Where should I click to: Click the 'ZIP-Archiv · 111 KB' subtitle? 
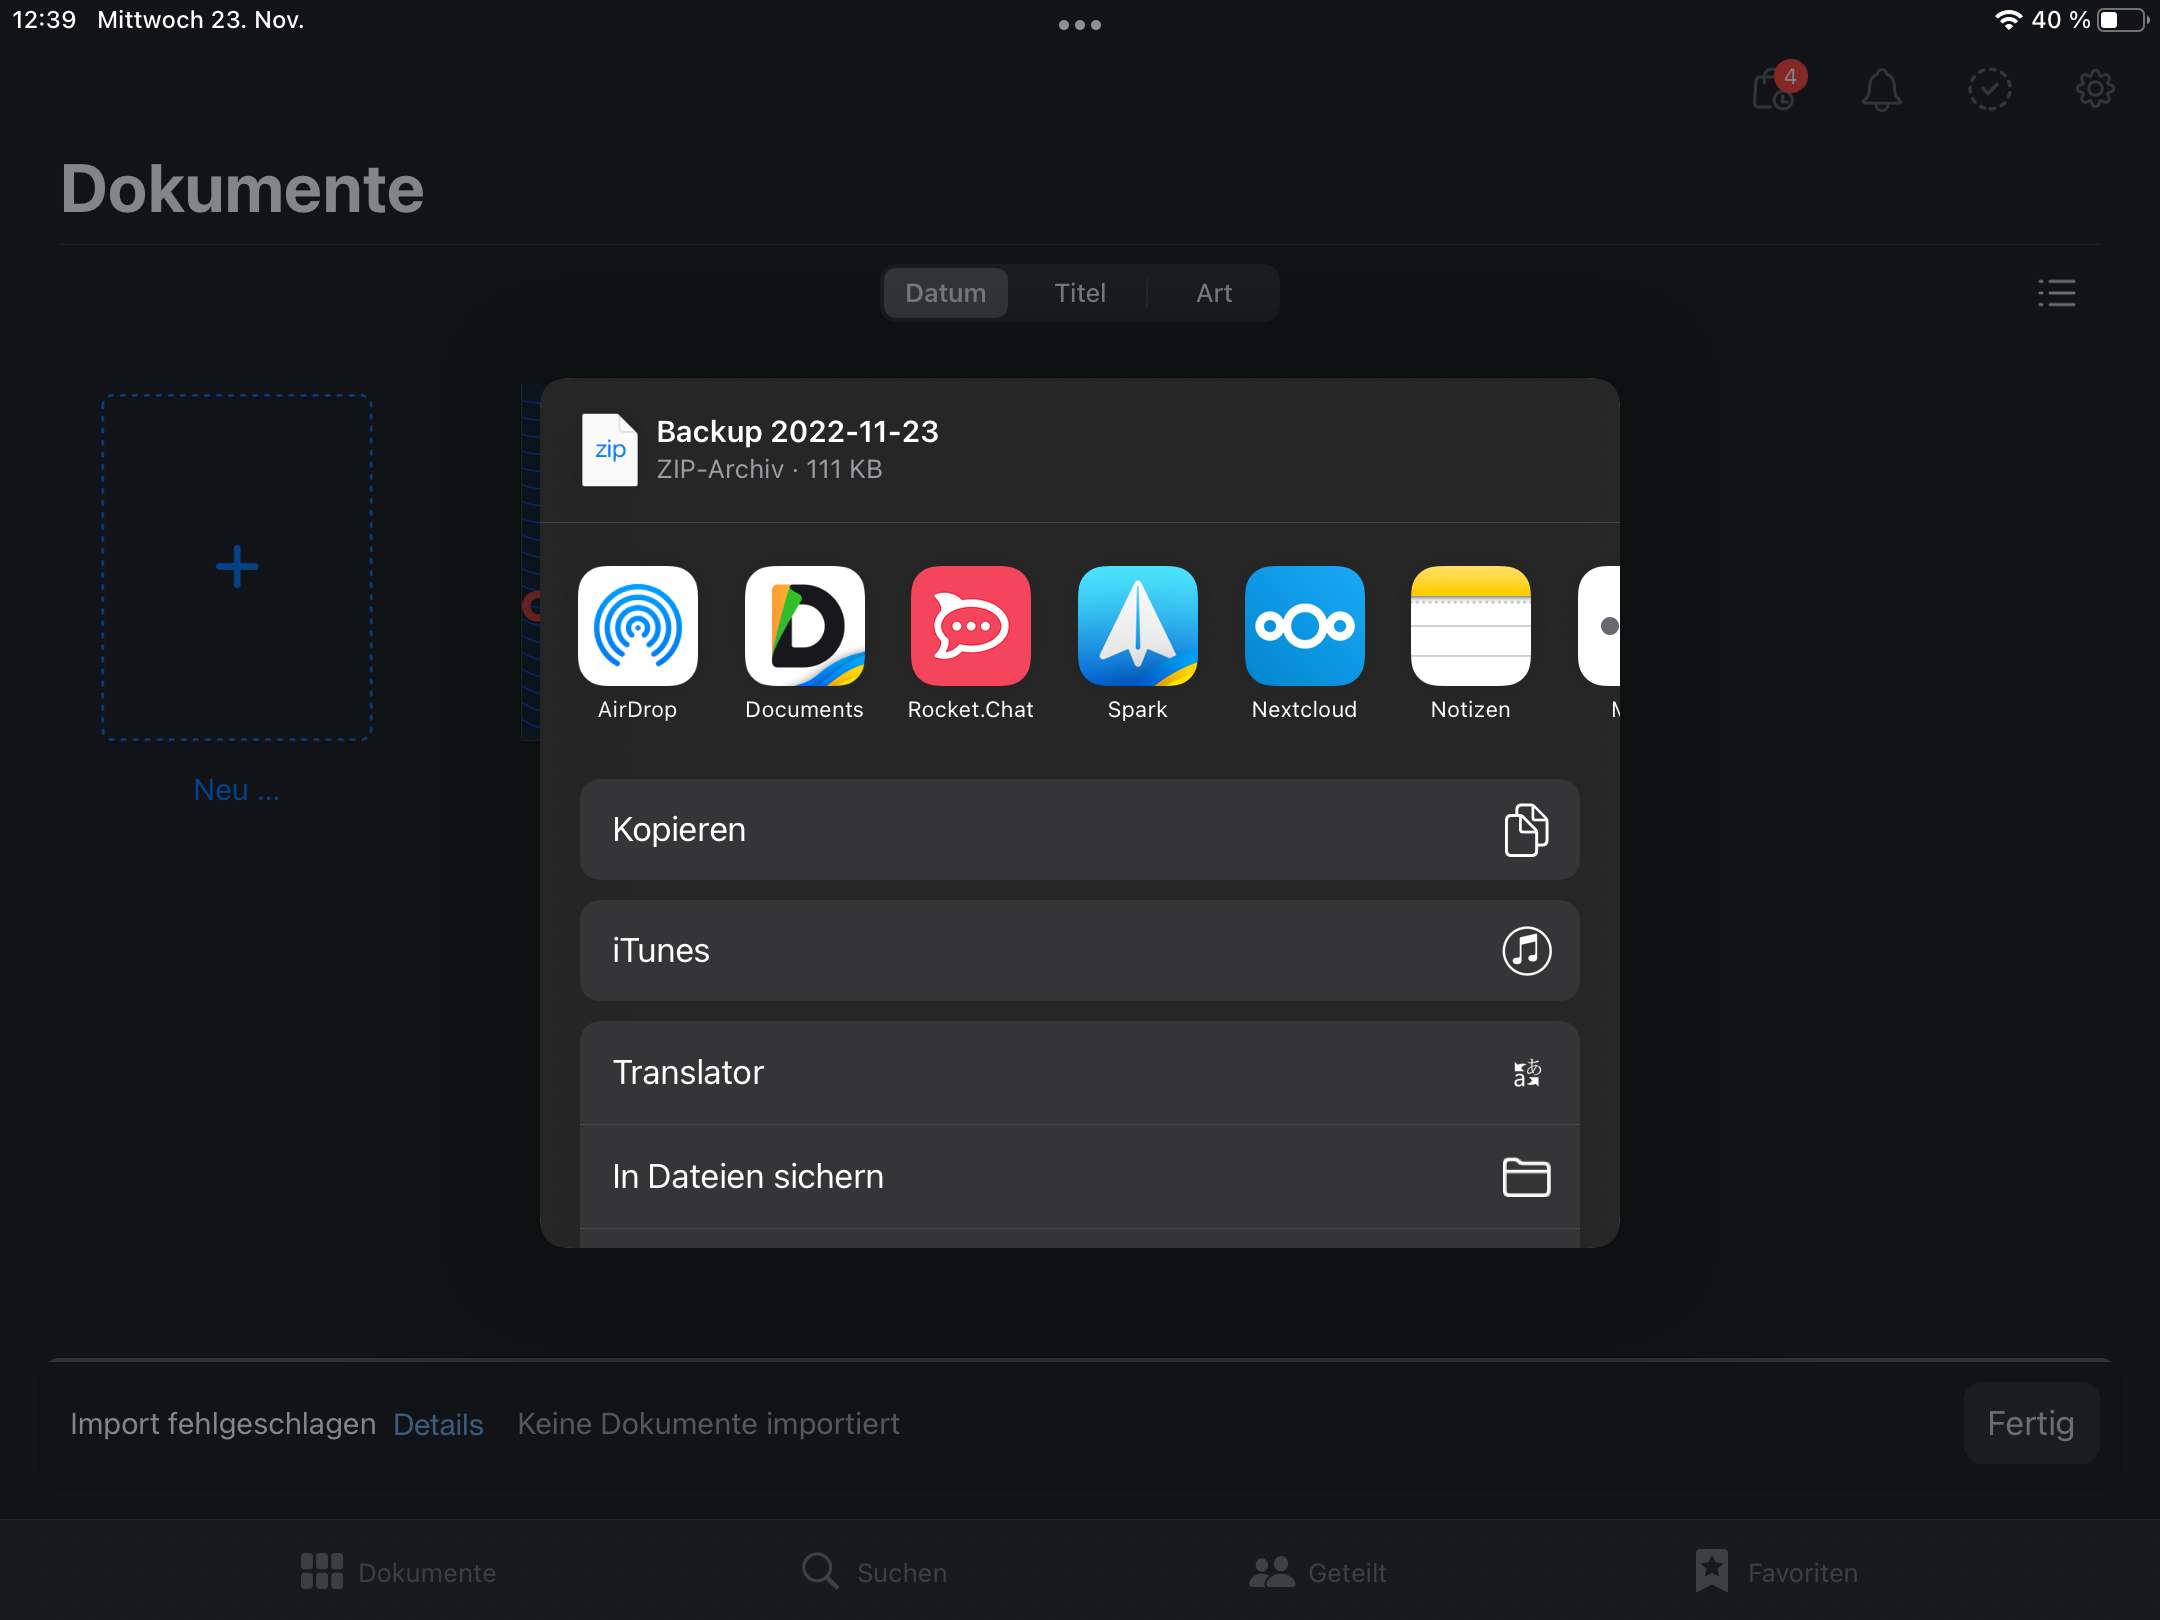pos(769,469)
